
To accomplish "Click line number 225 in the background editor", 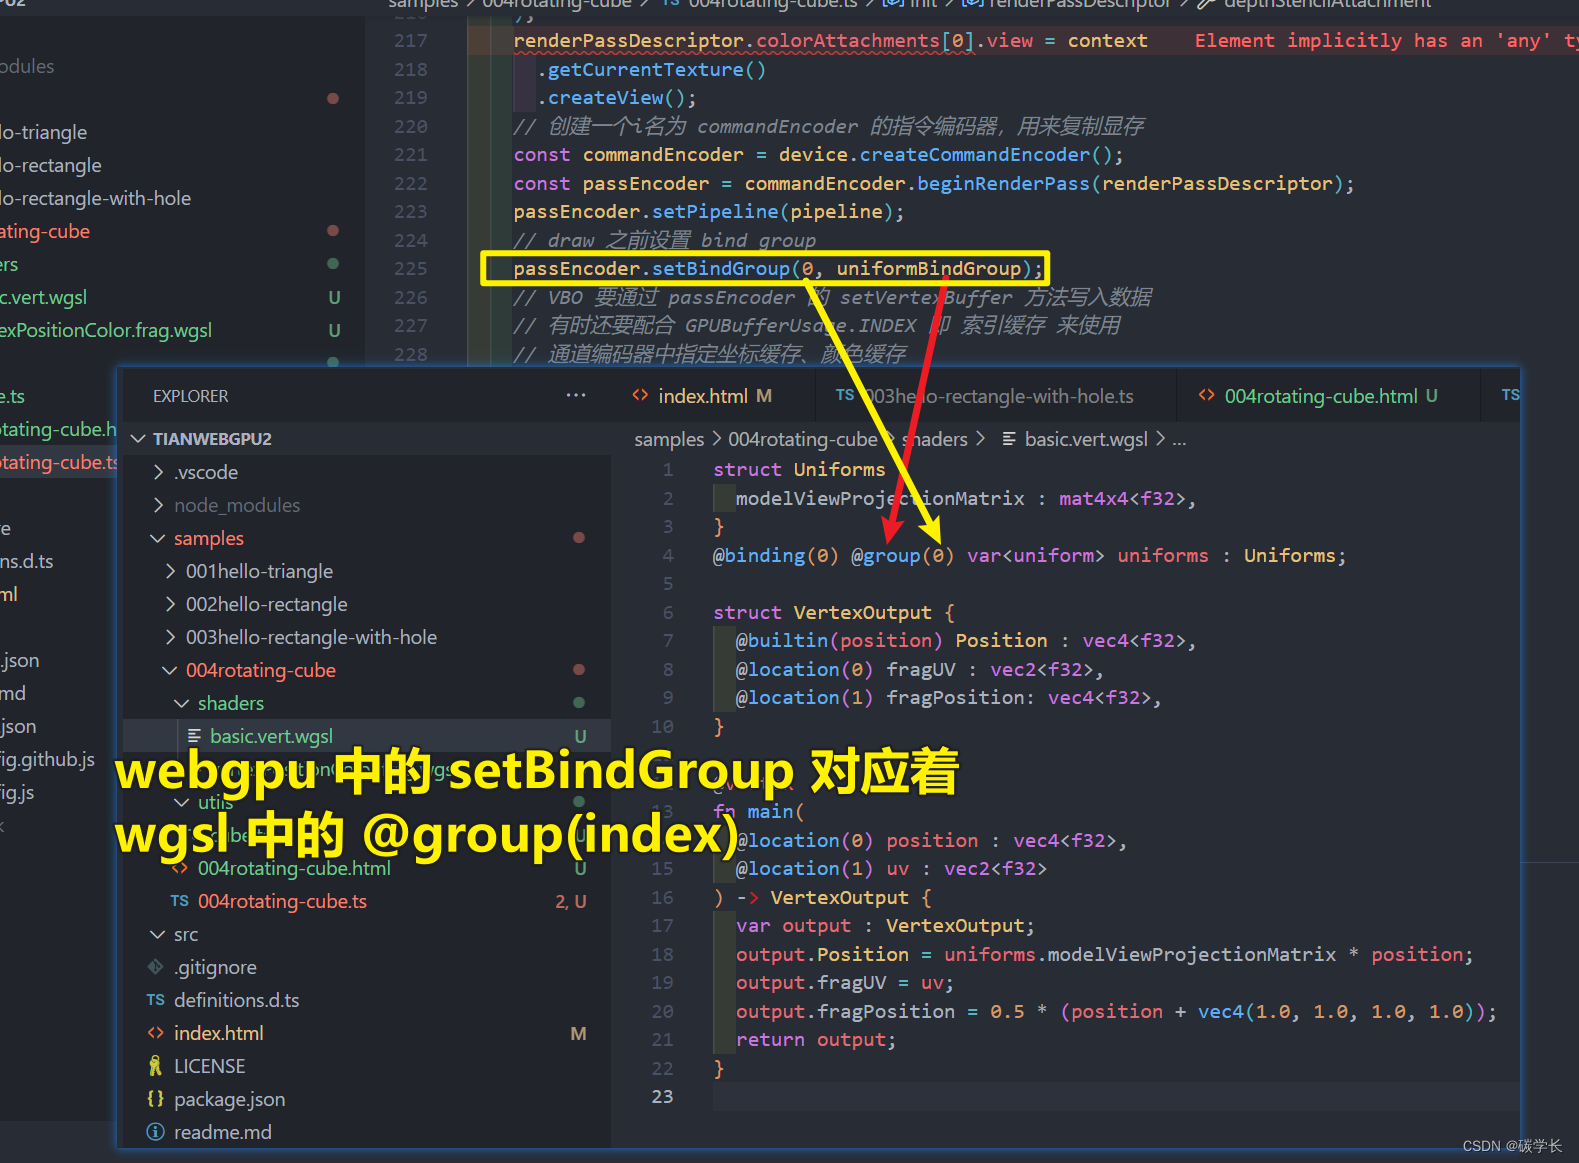I will [411, 269].
